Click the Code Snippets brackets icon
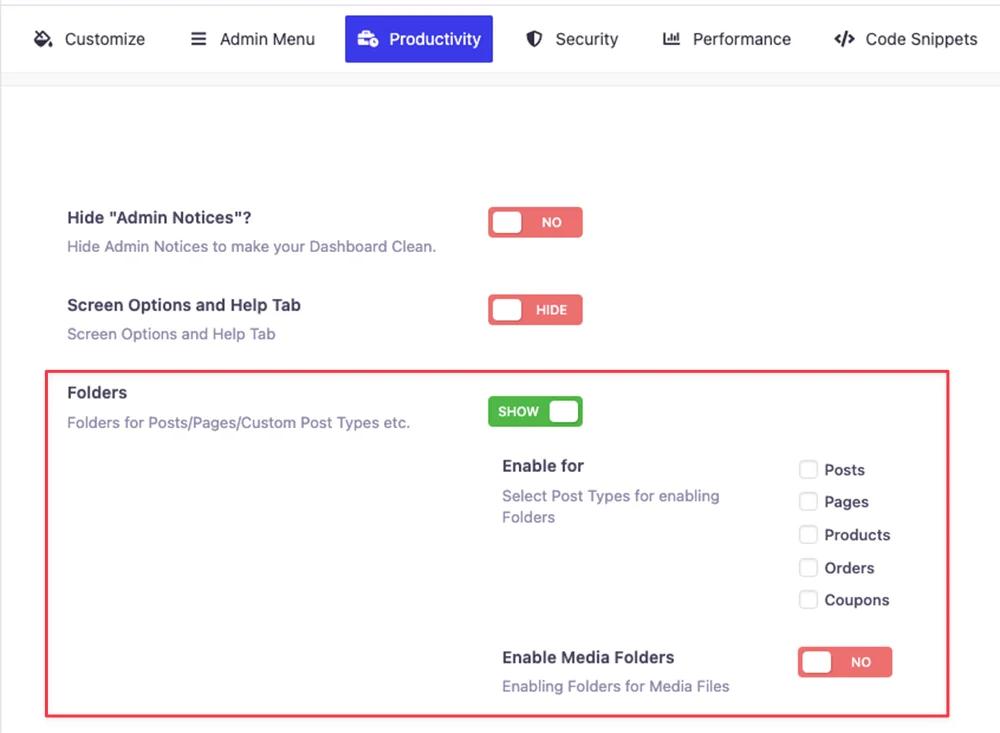The height and width of the screenshot is (733, 1000). (844, 39)
